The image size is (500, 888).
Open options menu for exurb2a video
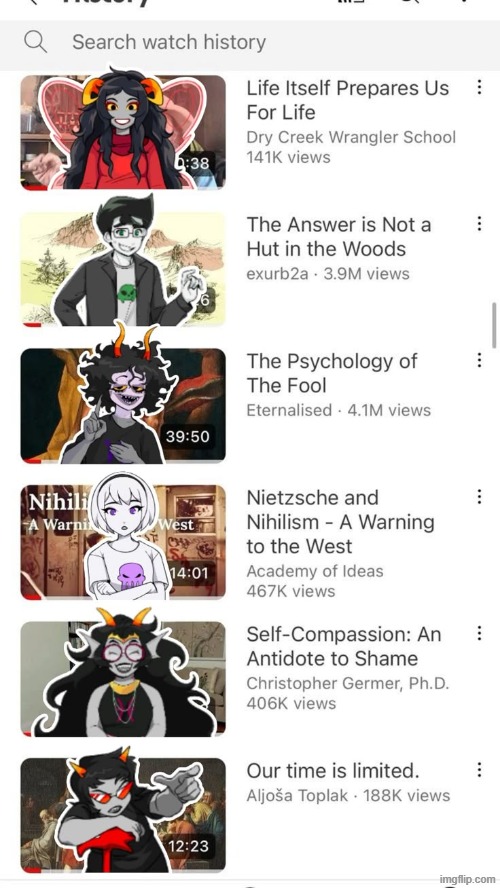coord(479,224)
